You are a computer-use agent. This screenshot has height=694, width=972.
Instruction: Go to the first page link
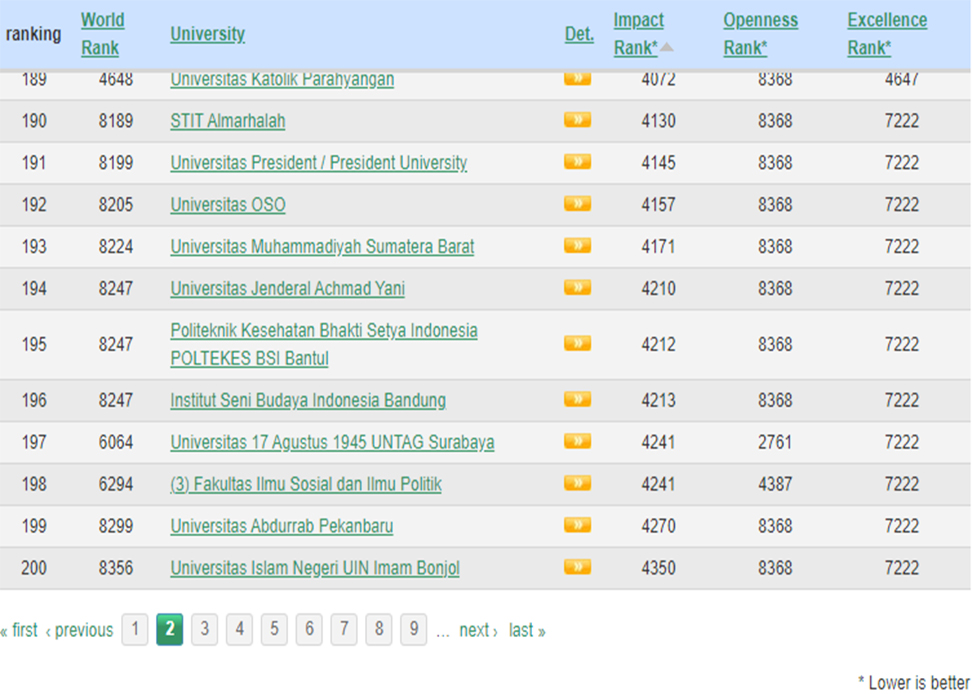coord(19,630)
